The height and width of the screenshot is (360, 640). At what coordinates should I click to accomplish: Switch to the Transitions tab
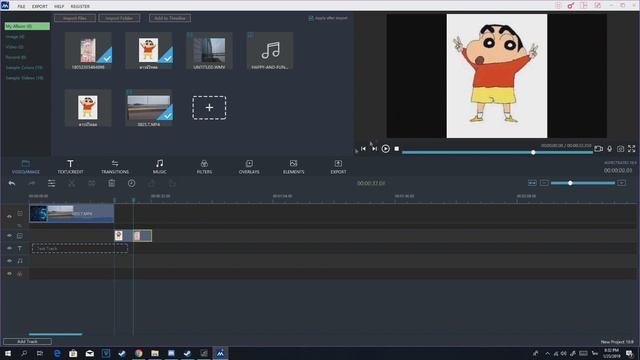click(x=115, y=167)
